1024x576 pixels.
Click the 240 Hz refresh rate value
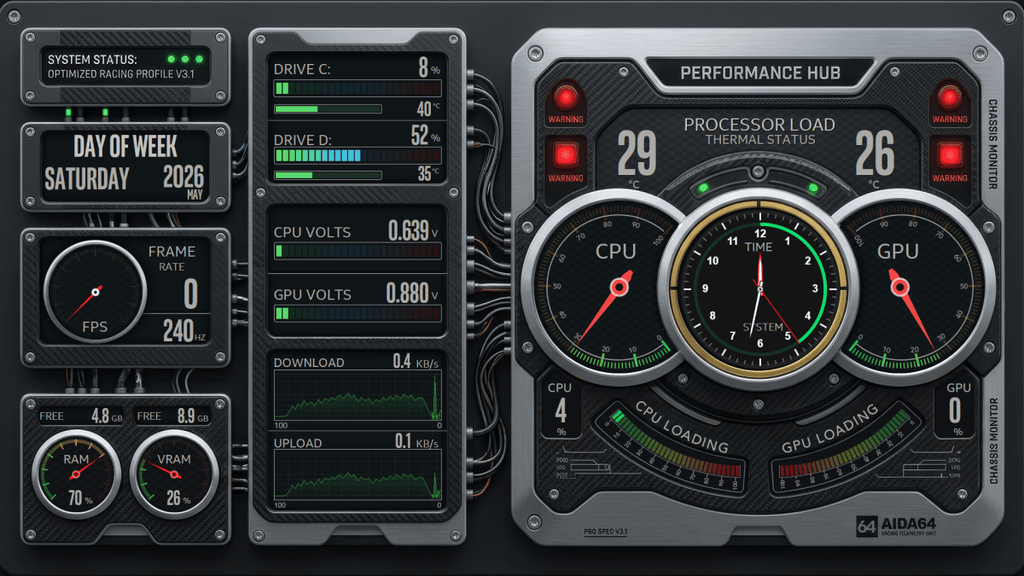click(x=184, y=330)
